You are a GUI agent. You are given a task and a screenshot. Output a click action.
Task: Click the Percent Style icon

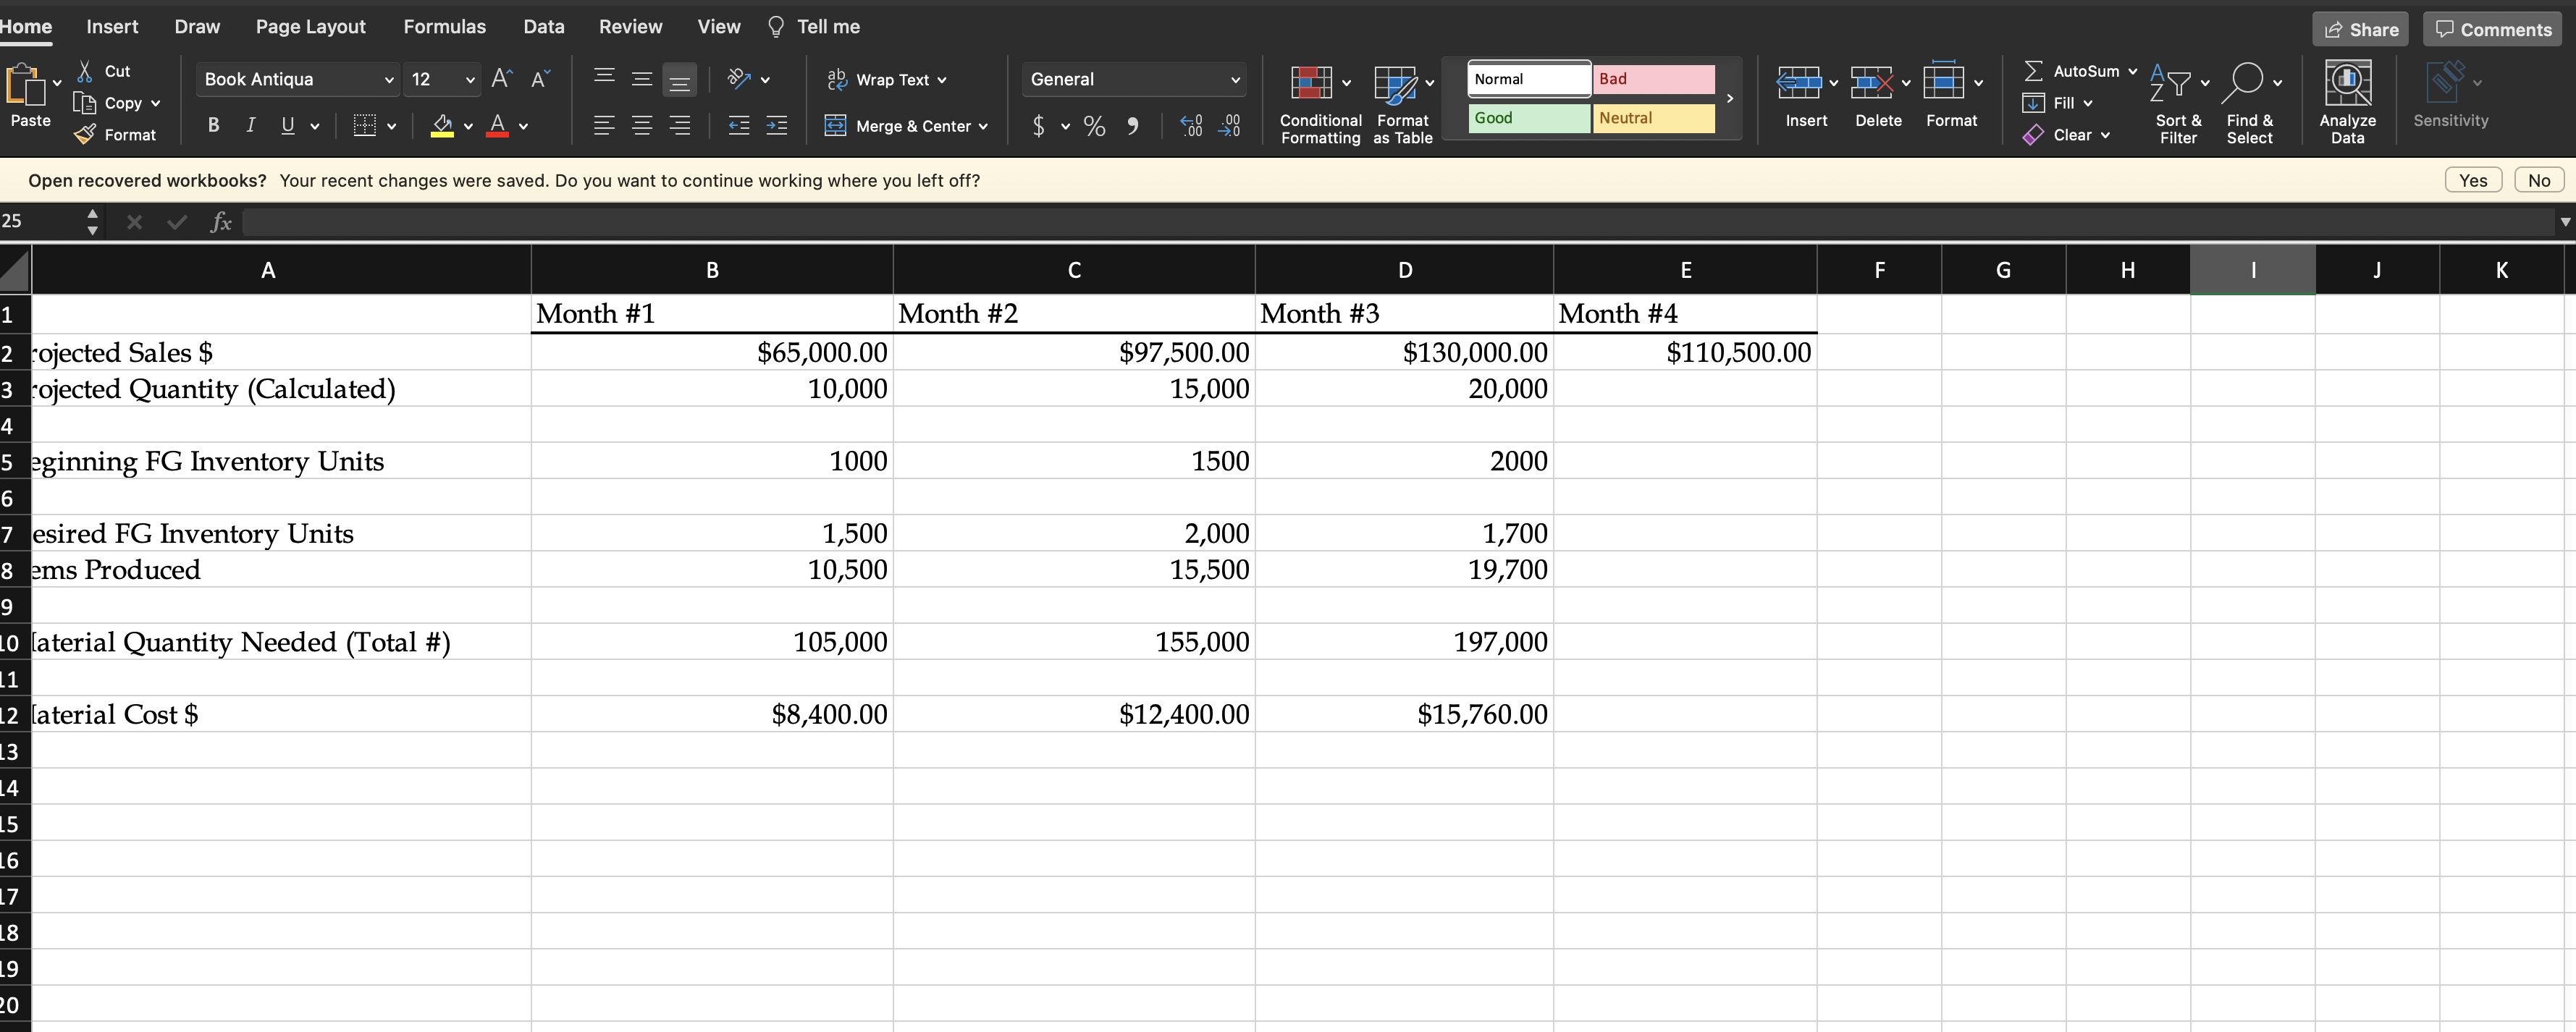[1093, 126]
